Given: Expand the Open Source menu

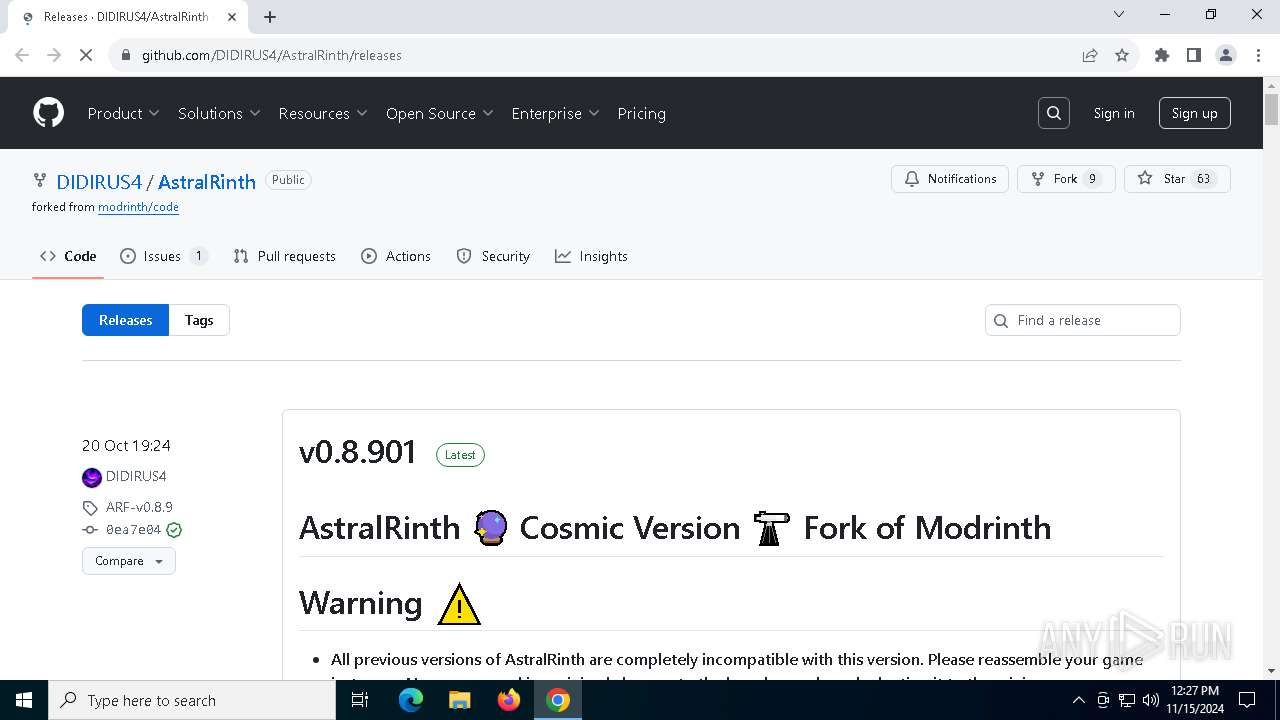Looking at the screenshot, I should tap(440, 113).
